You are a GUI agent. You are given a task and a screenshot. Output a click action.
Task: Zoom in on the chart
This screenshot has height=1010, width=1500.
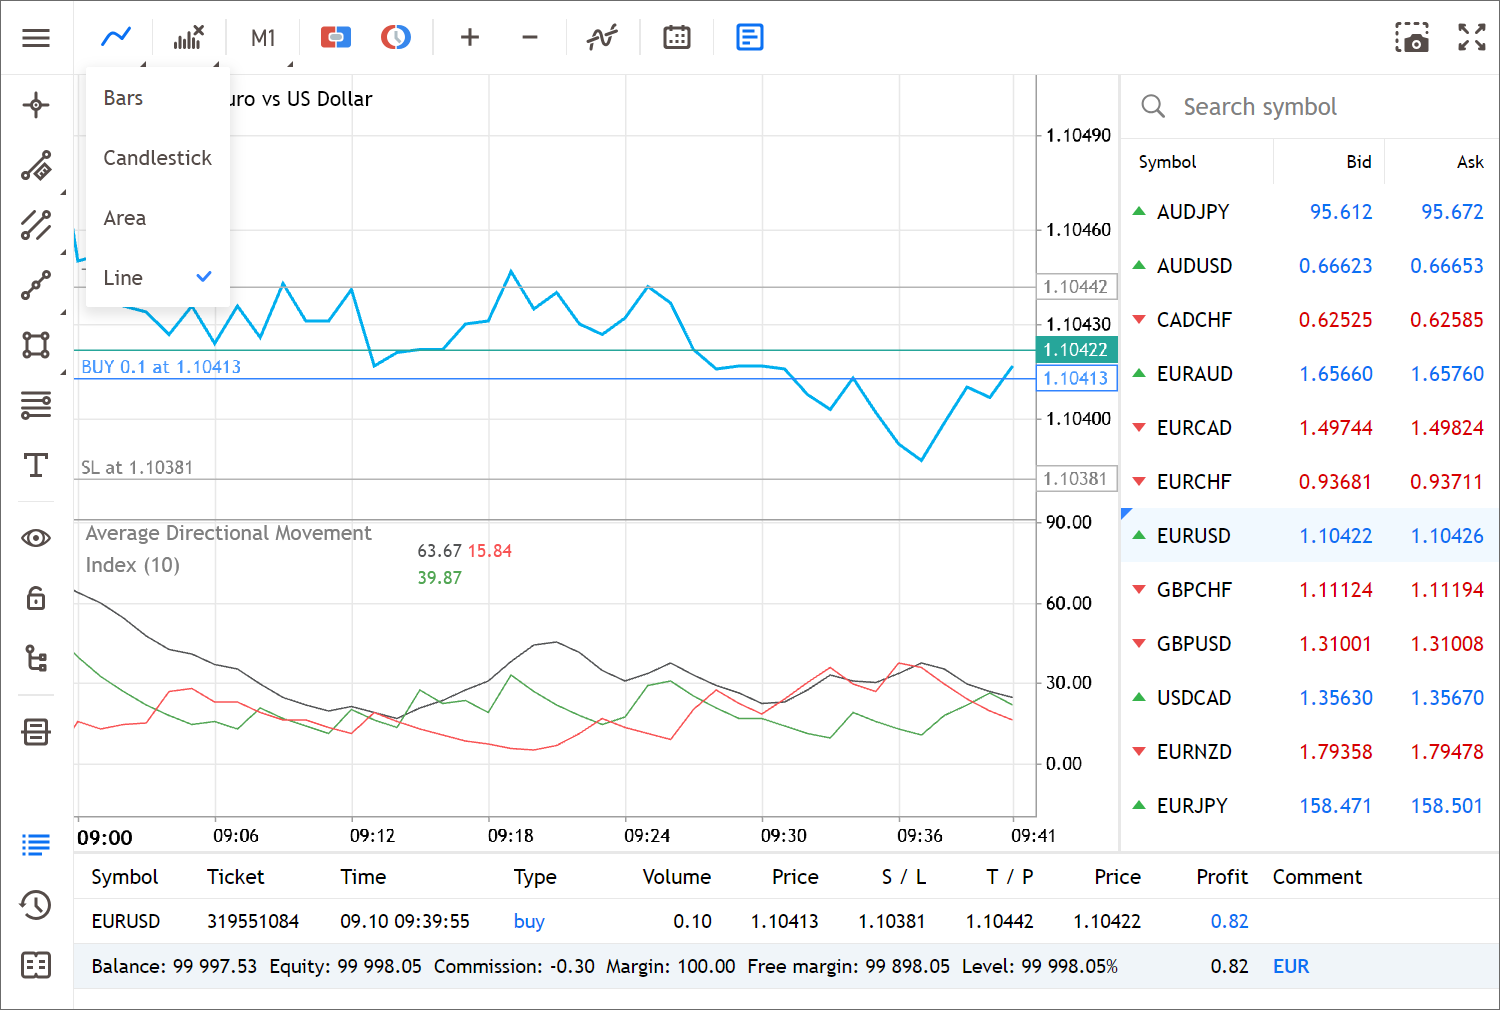pyautogui.click(x=469, y=37)
